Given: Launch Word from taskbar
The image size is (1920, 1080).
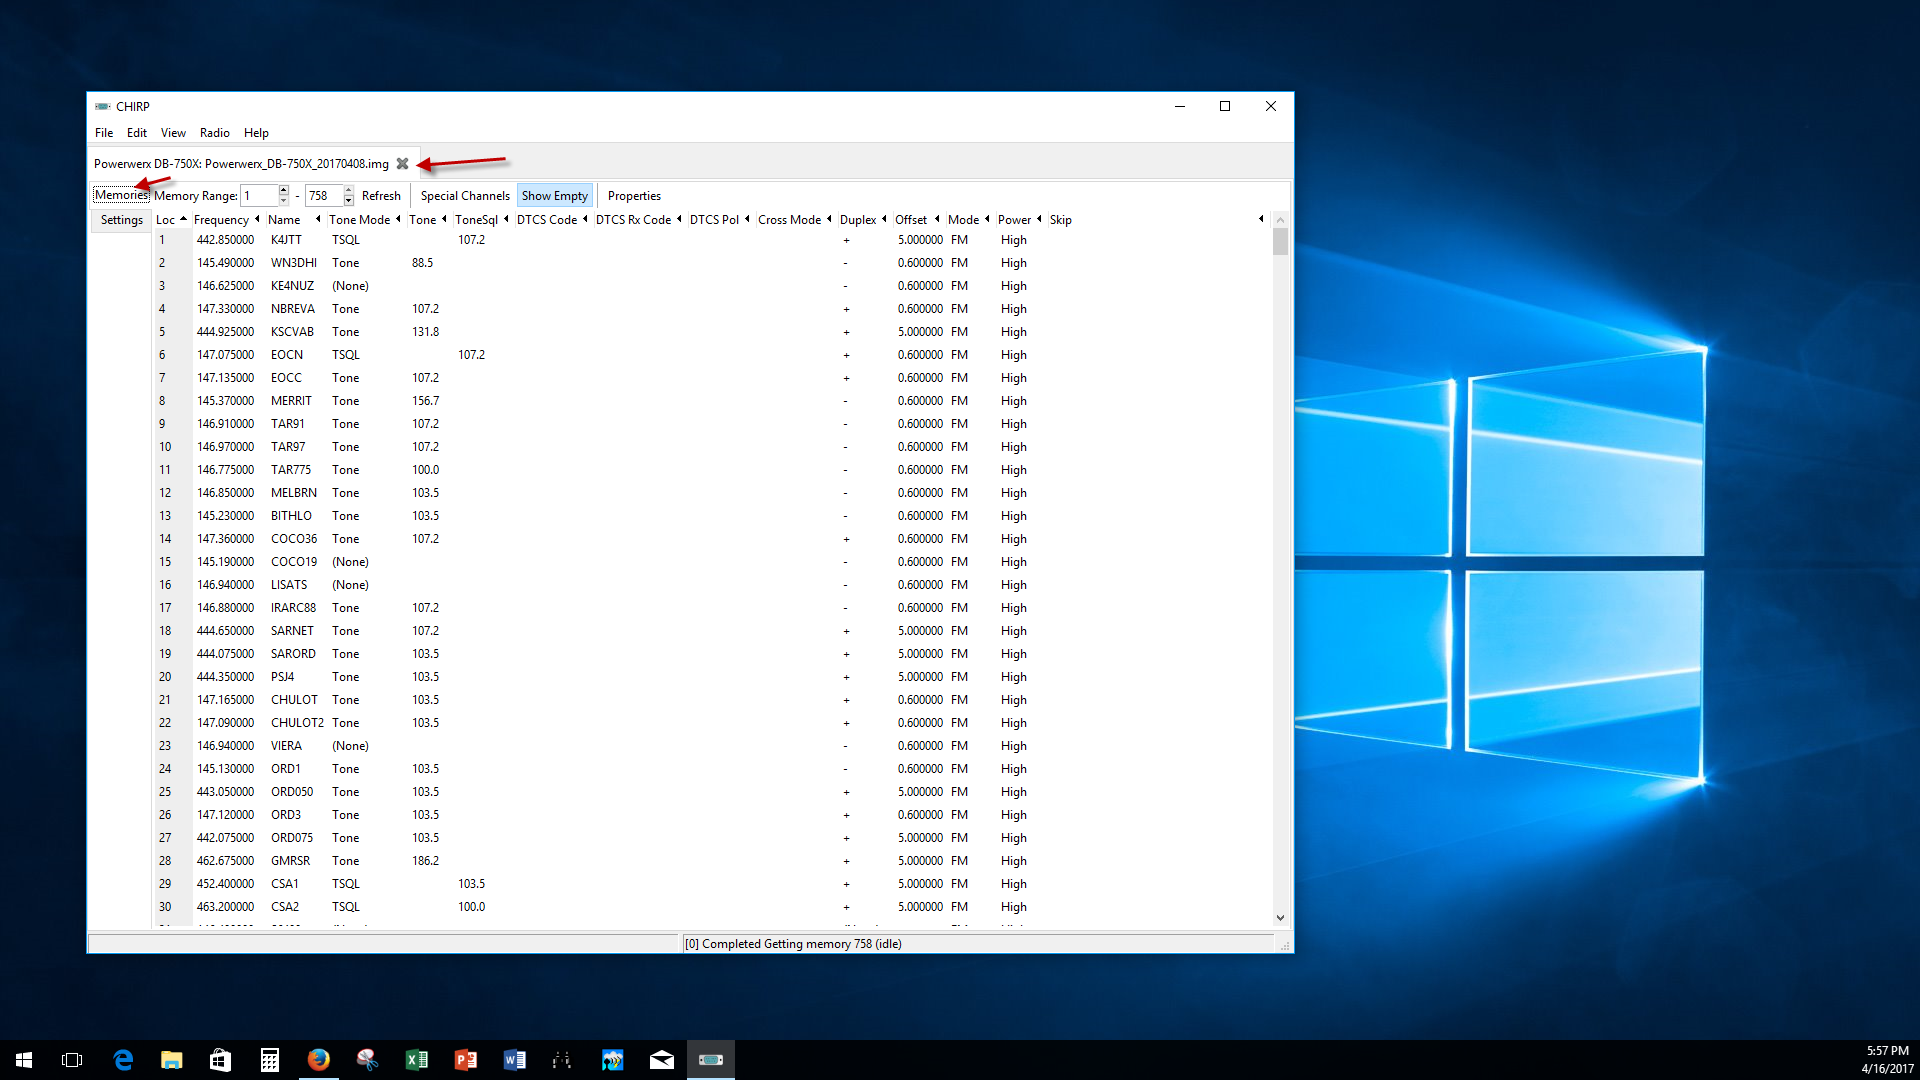Looking at the screenshot, I should tap(515, 1060).
